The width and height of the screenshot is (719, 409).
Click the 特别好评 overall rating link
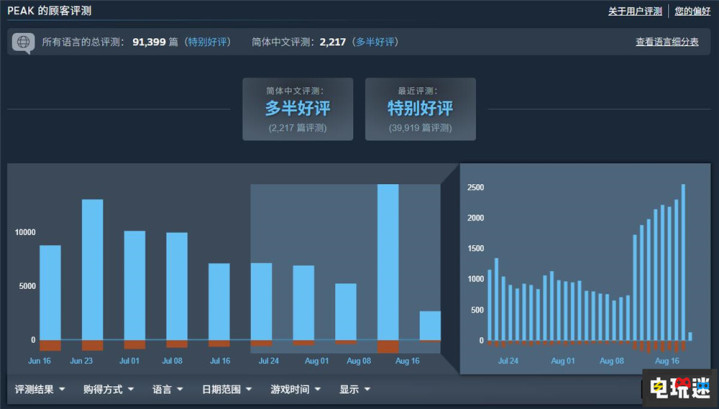(208, 42)
